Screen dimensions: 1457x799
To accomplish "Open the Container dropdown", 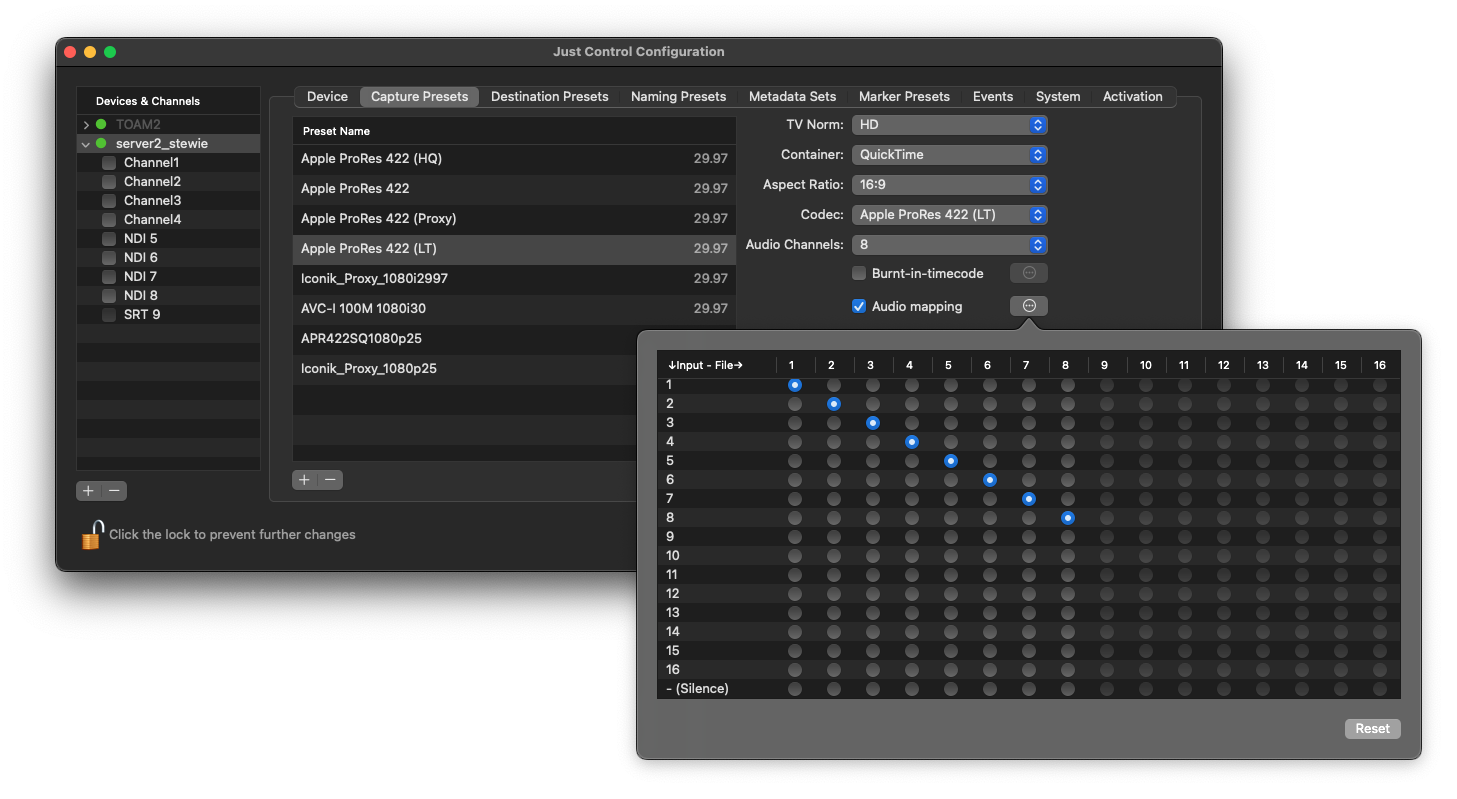I will tap(949, 155).
